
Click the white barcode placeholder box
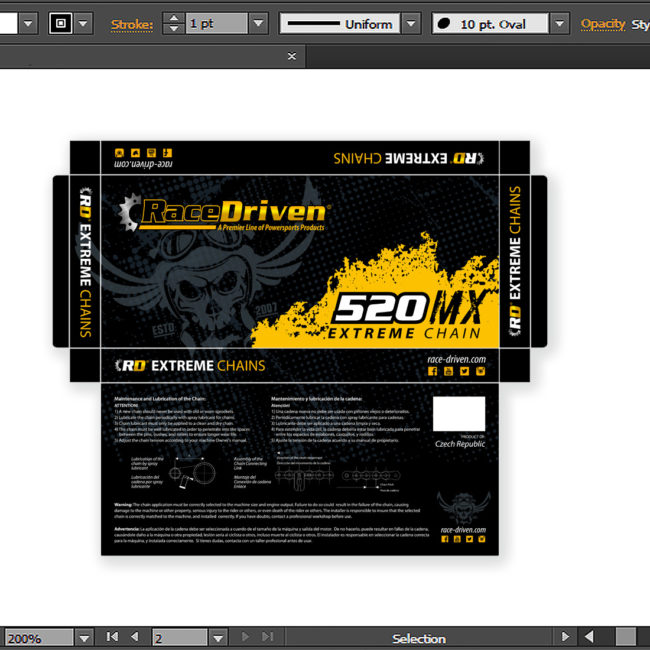tap(459, 414)
